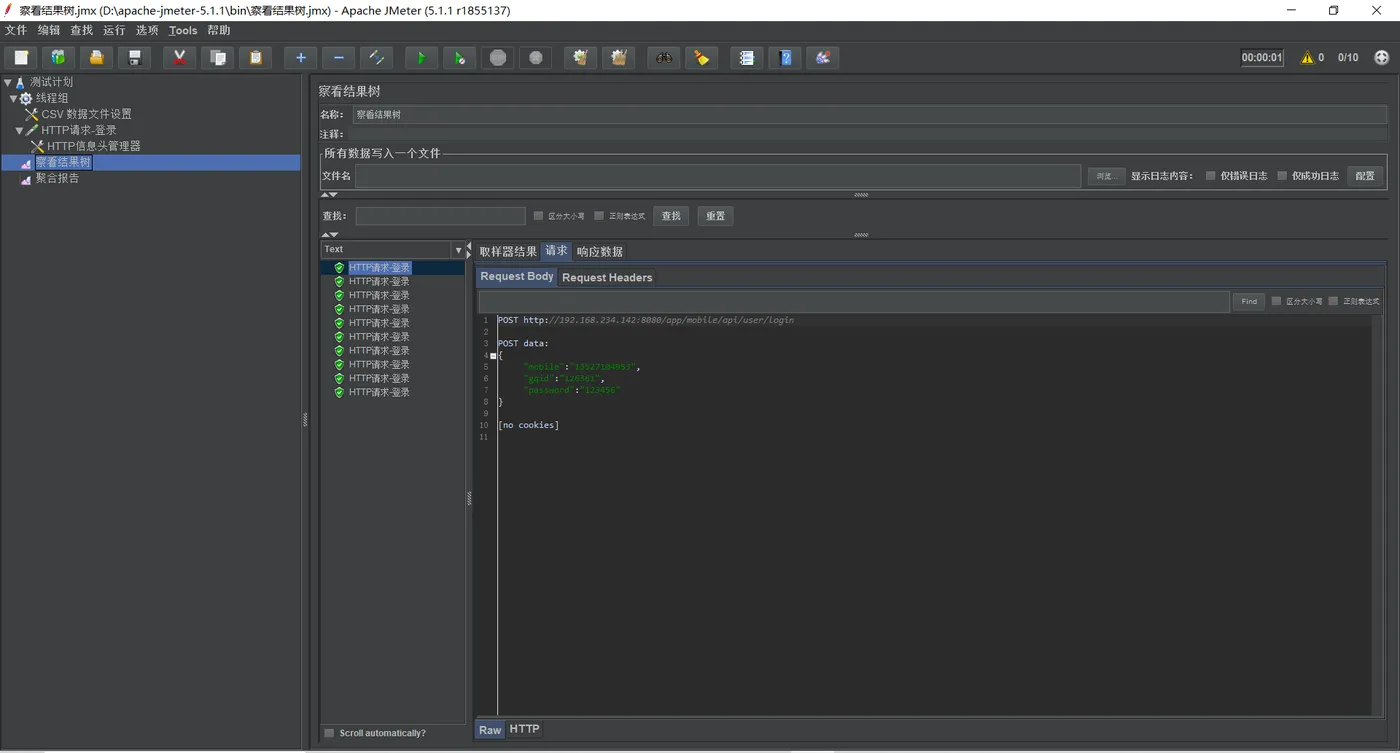Click the yellow warning triangle log indicator

pos(1307,58)
